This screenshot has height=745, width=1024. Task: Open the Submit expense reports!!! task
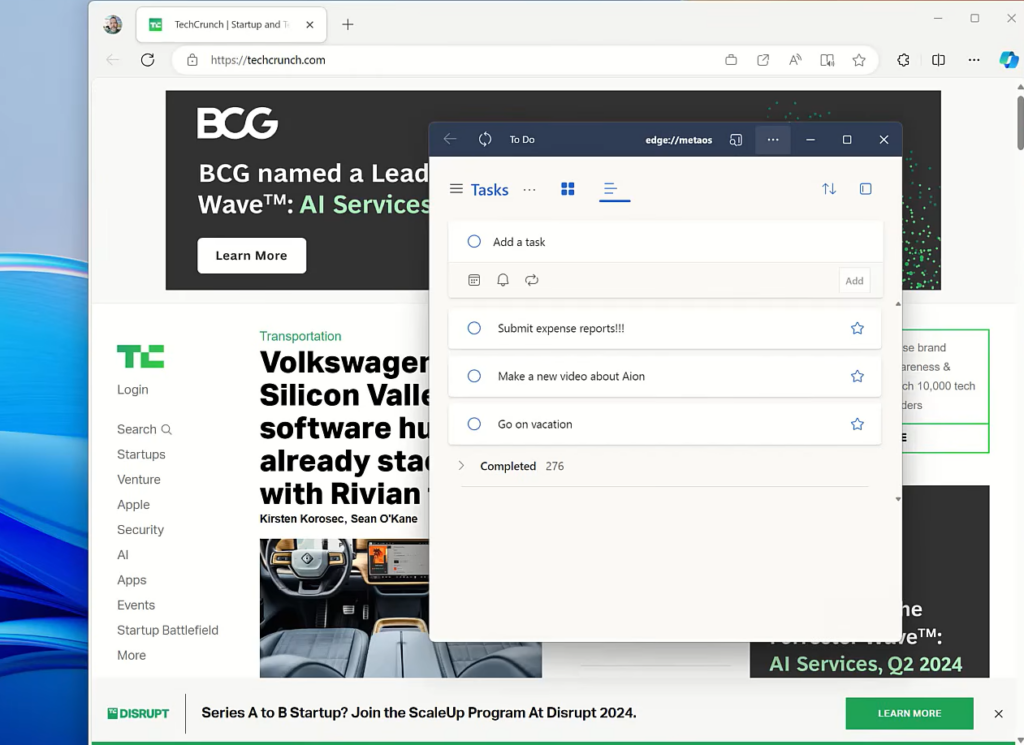click(664, 328)
